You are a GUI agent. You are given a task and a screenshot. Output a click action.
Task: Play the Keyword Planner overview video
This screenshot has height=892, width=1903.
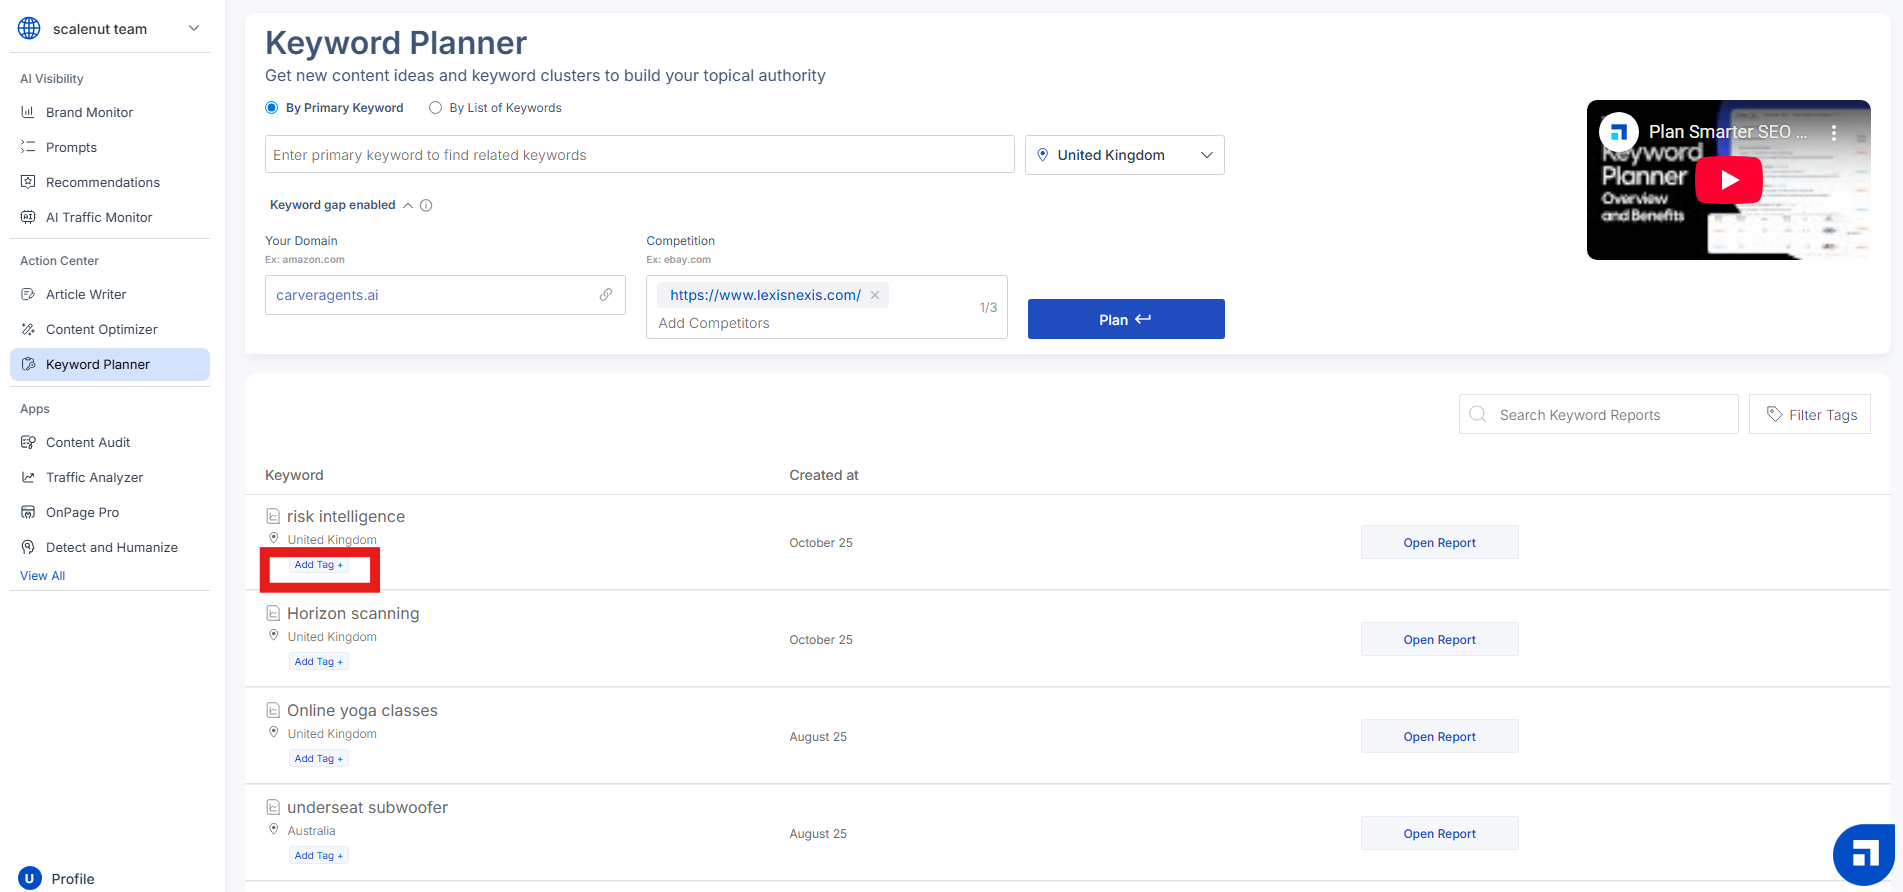(1728, 180)
